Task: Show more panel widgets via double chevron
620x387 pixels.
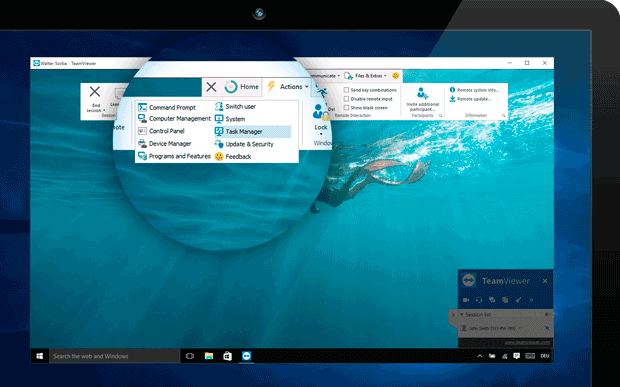Action: coord(531,300)
